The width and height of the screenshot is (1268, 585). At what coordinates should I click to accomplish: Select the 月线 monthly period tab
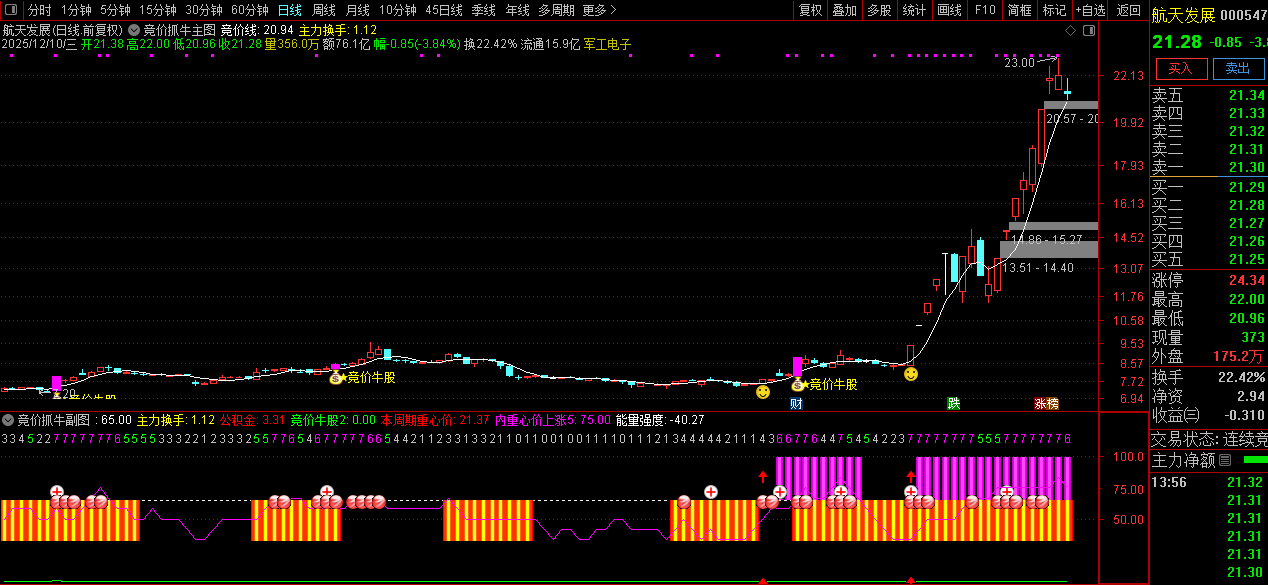(x=357, y=10)
